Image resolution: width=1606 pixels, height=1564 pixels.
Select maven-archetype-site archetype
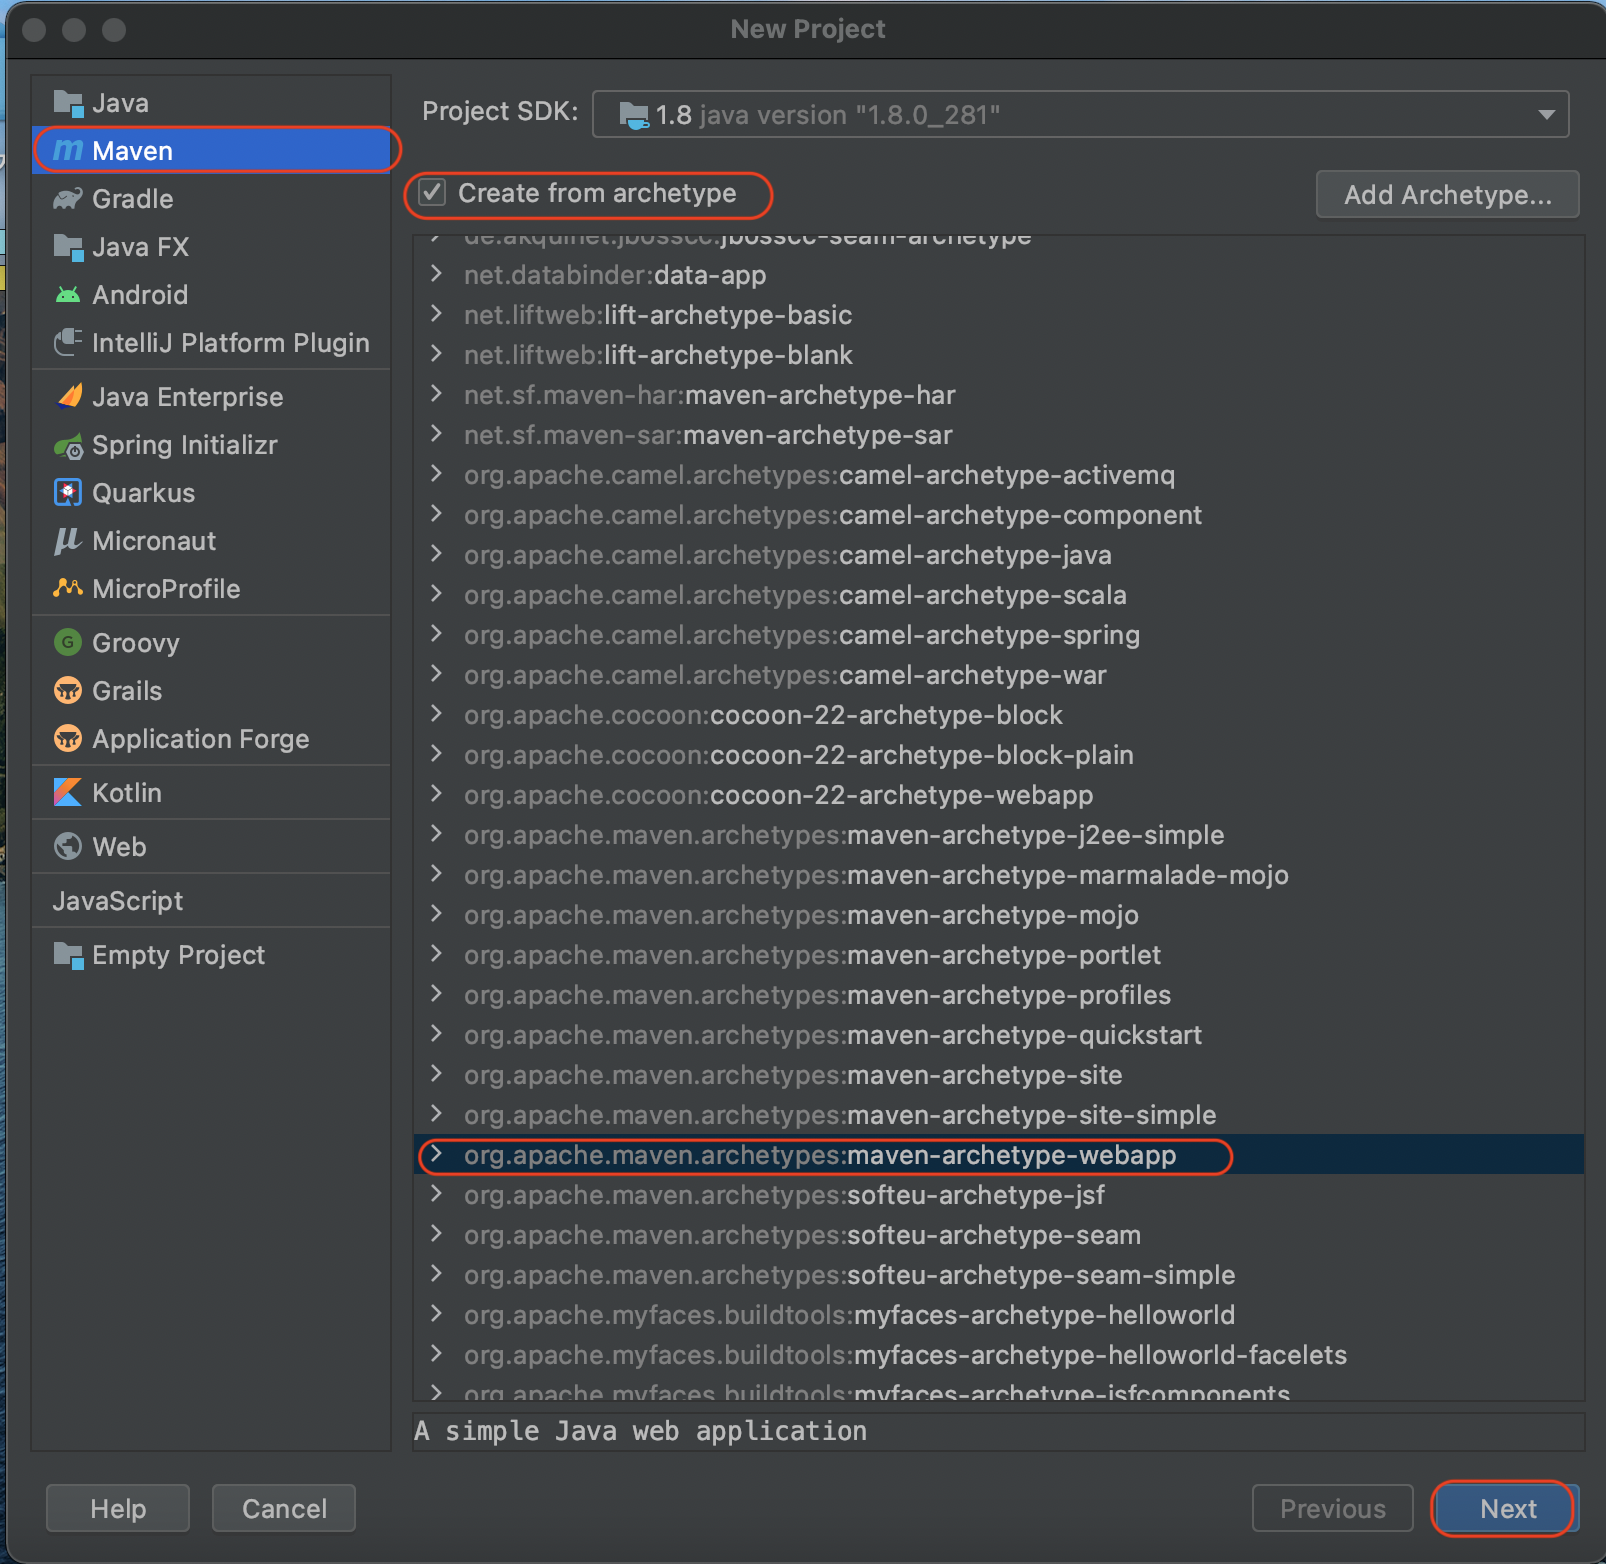pos(998,1075)
